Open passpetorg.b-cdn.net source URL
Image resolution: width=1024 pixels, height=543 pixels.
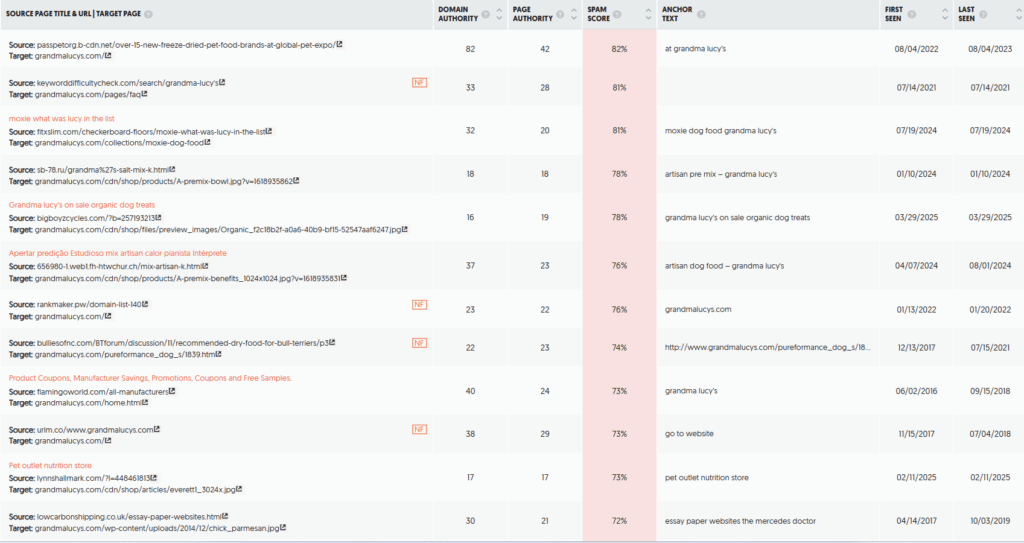tap(185, 45)
